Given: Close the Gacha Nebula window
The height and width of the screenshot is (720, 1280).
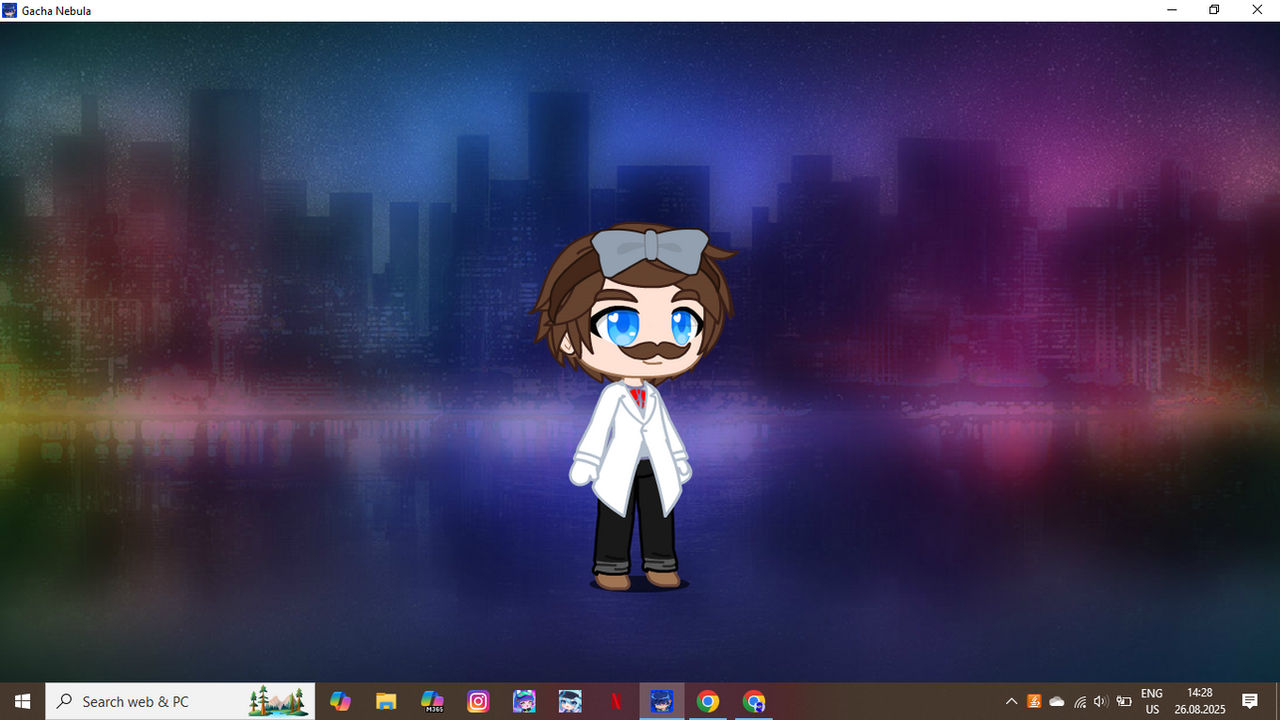Looking at the screenshot, I should coord(1258,10).
